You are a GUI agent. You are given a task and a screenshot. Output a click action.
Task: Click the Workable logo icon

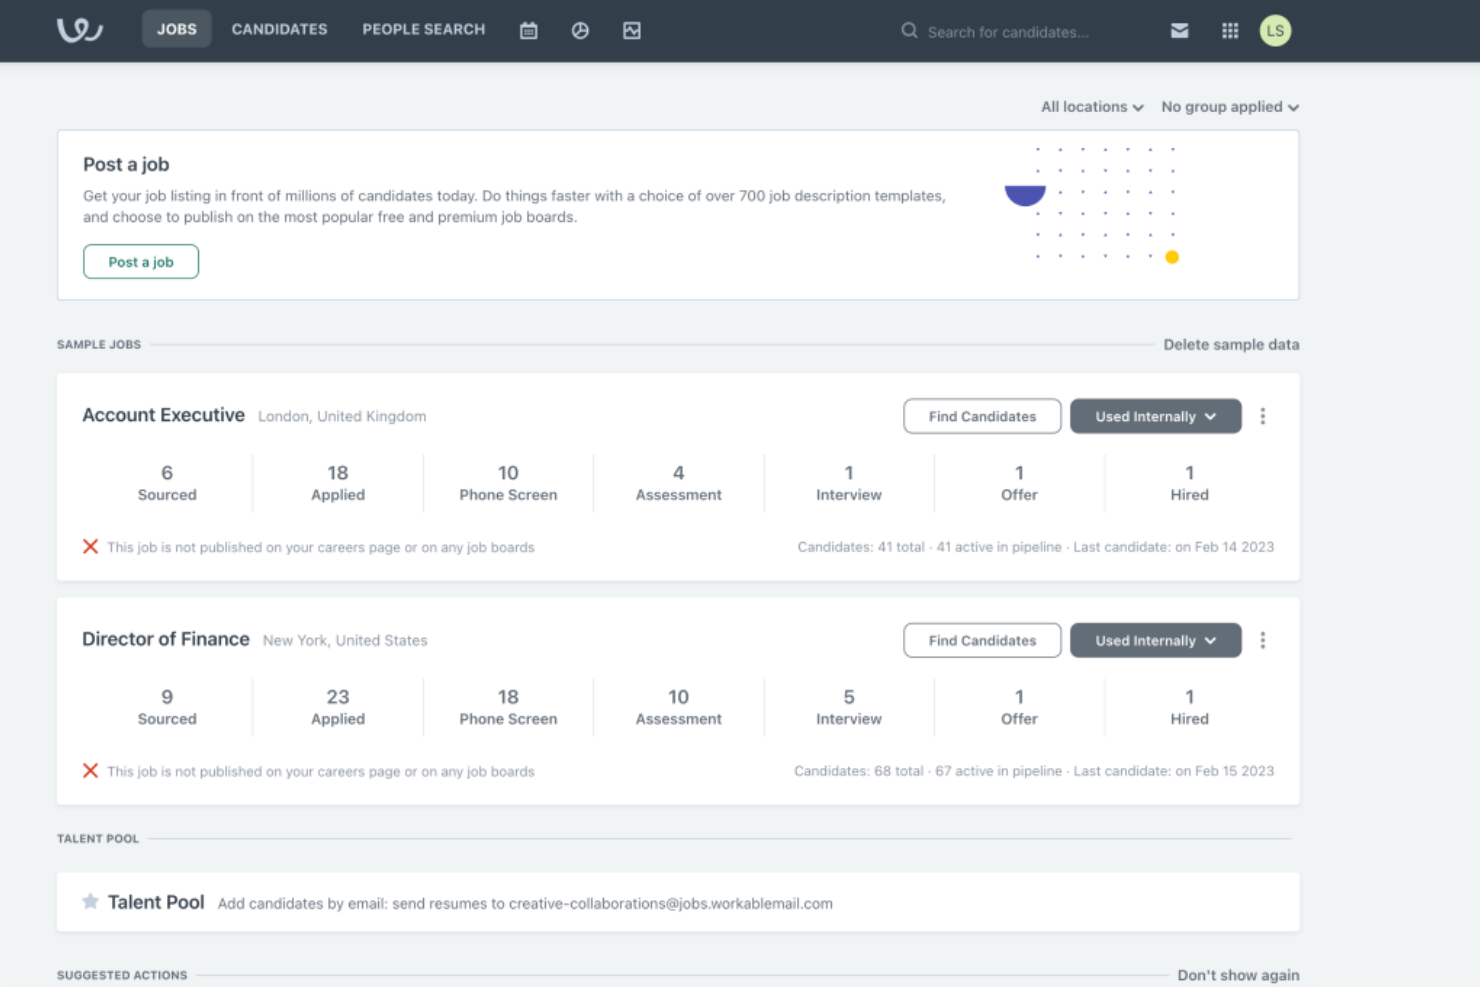tap(80, 30)
